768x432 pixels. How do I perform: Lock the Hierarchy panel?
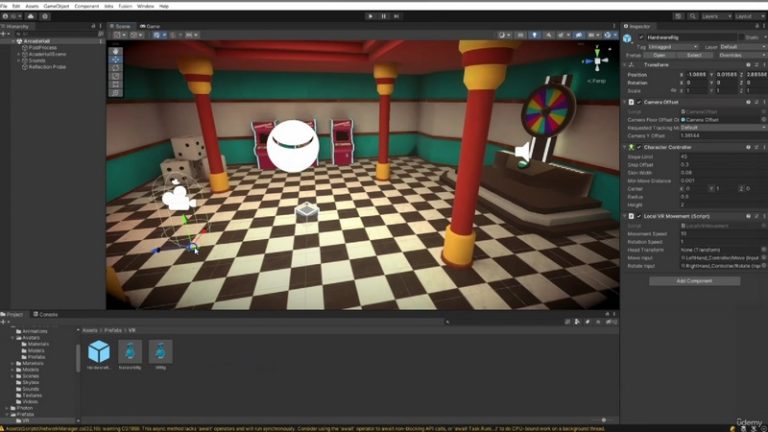pyautogui.click(x=93, y=26)
